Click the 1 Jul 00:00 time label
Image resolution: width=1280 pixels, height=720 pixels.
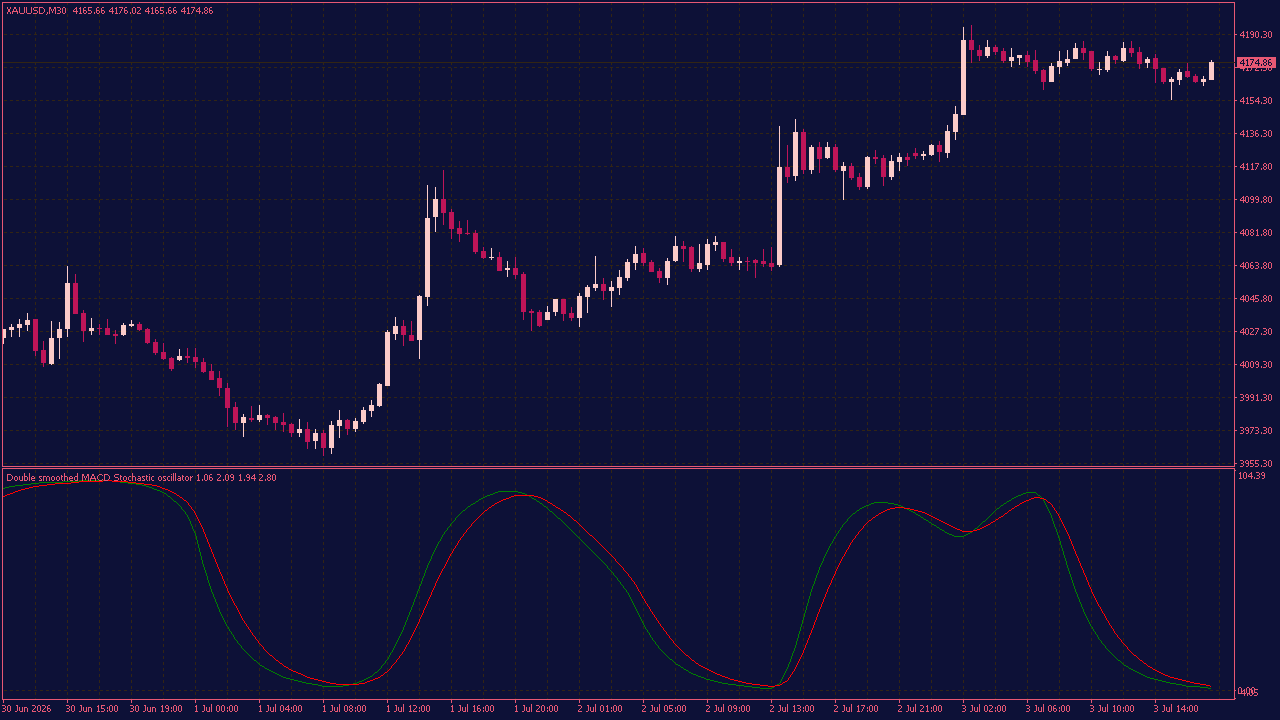pyautogui.click(x=216, y=709)
